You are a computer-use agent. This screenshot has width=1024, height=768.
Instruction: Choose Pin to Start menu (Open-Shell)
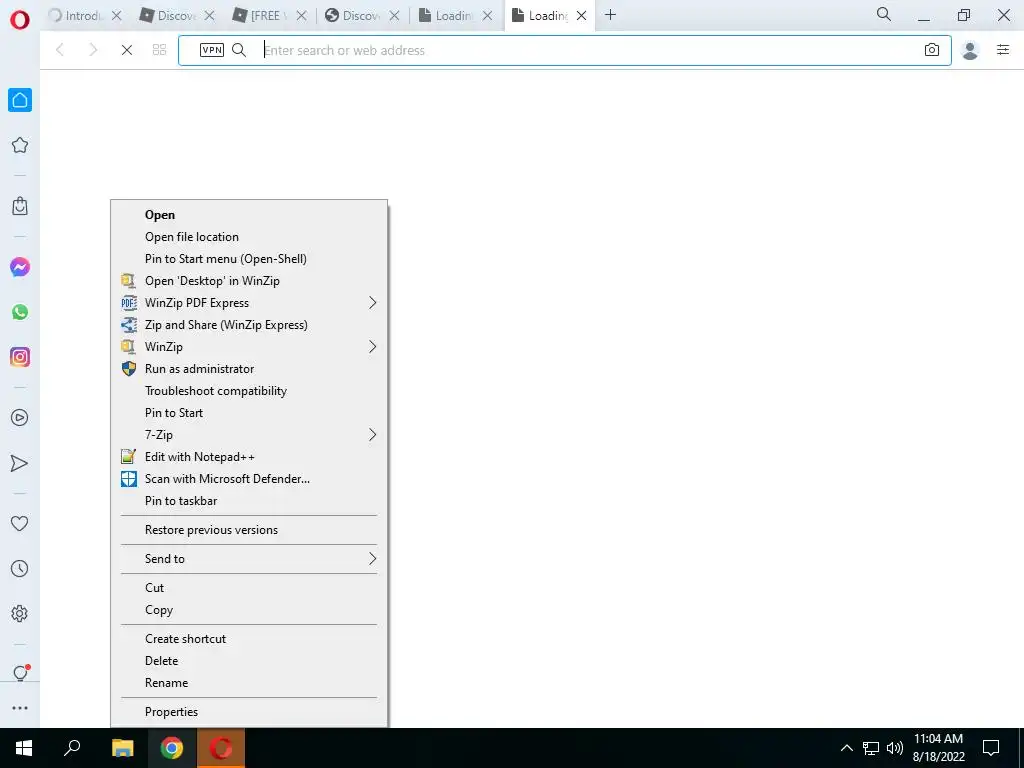tap(249, 259)
